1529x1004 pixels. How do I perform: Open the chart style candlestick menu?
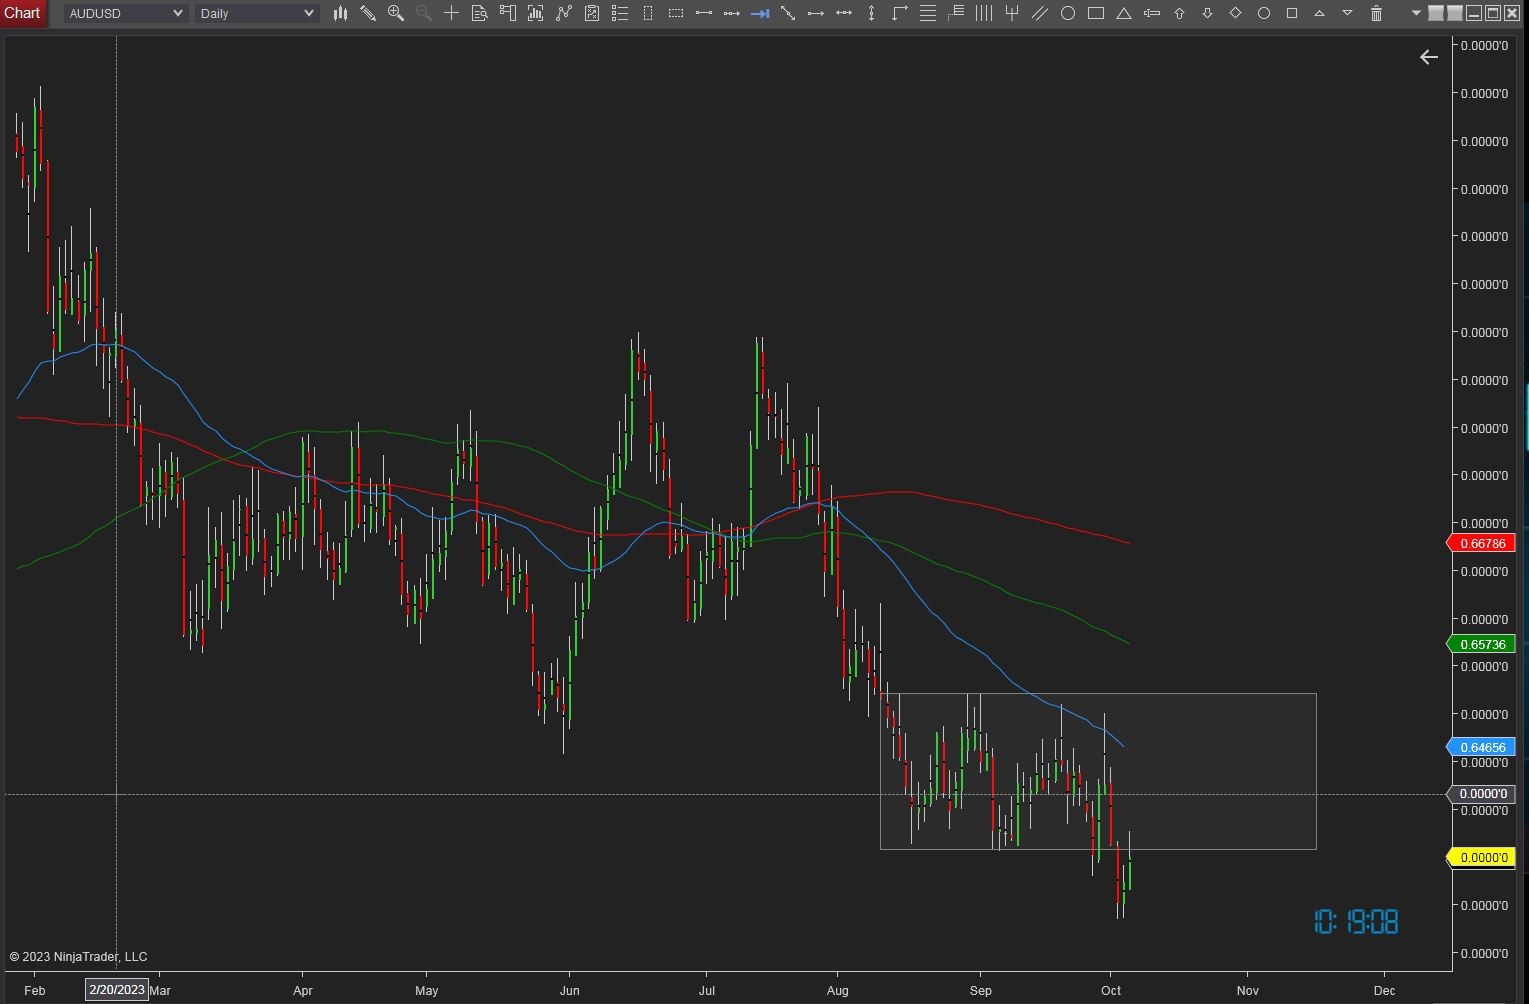coord(340,13)
